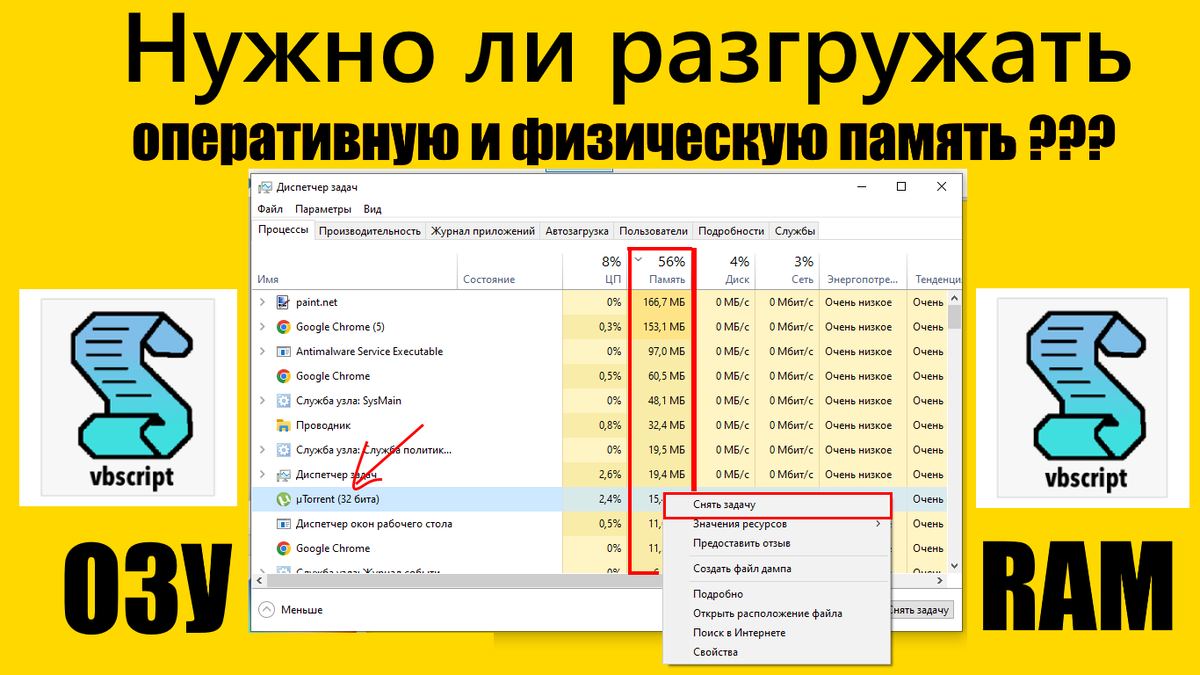Viewport: 1200px width, 675px height.
Task: Expand the paint.net process tree
Action: [x=262, y=302]
